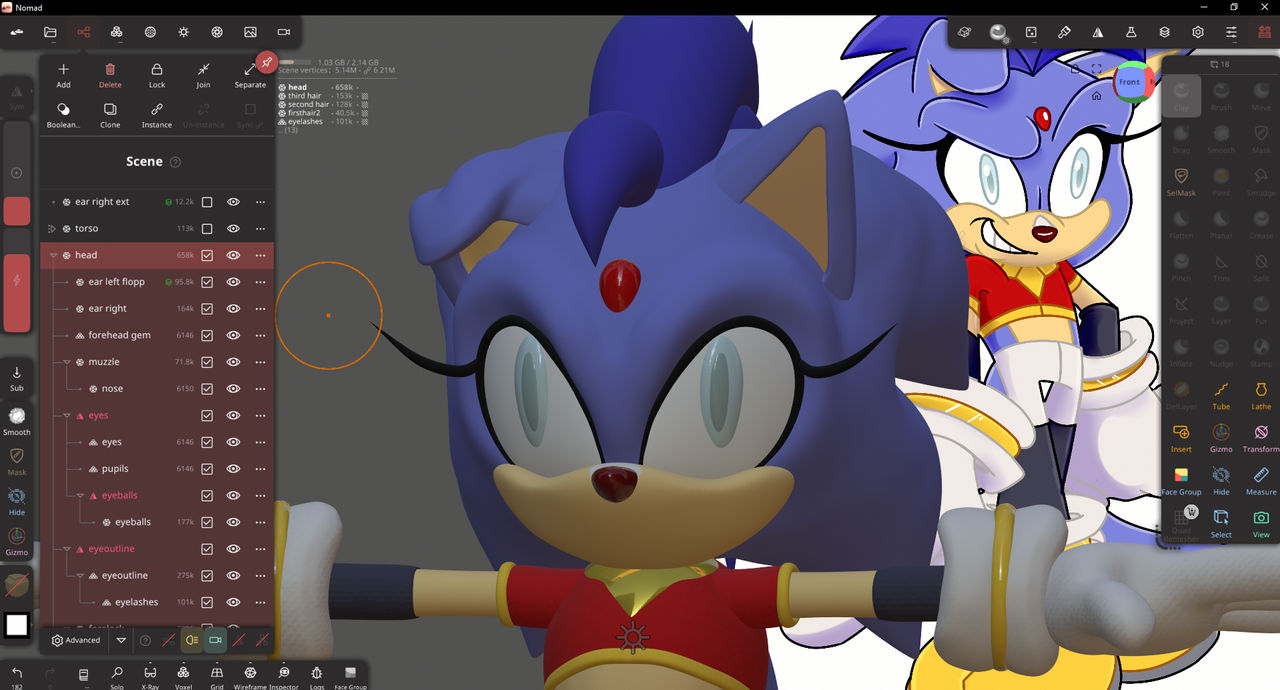Click the red pin panel icon
The height and width of the screenshot is (690, 1280).
click(x=266, y=63)
